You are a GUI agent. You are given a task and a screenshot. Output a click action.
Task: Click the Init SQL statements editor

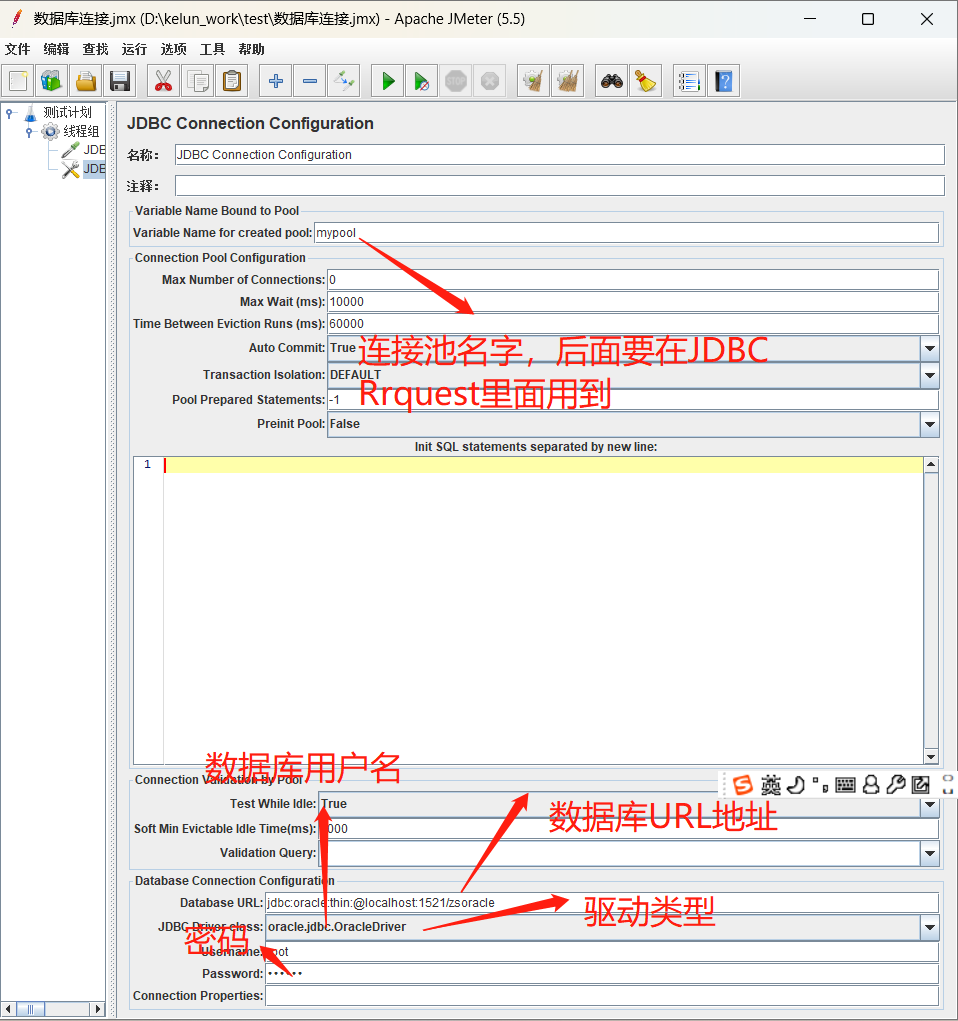tap(543, 611)
